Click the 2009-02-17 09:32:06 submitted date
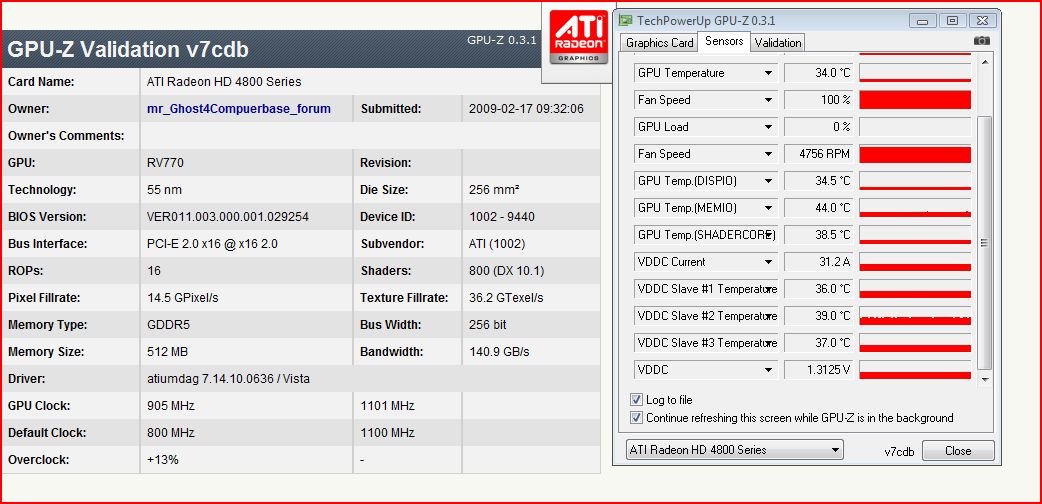 coord(526,108)
